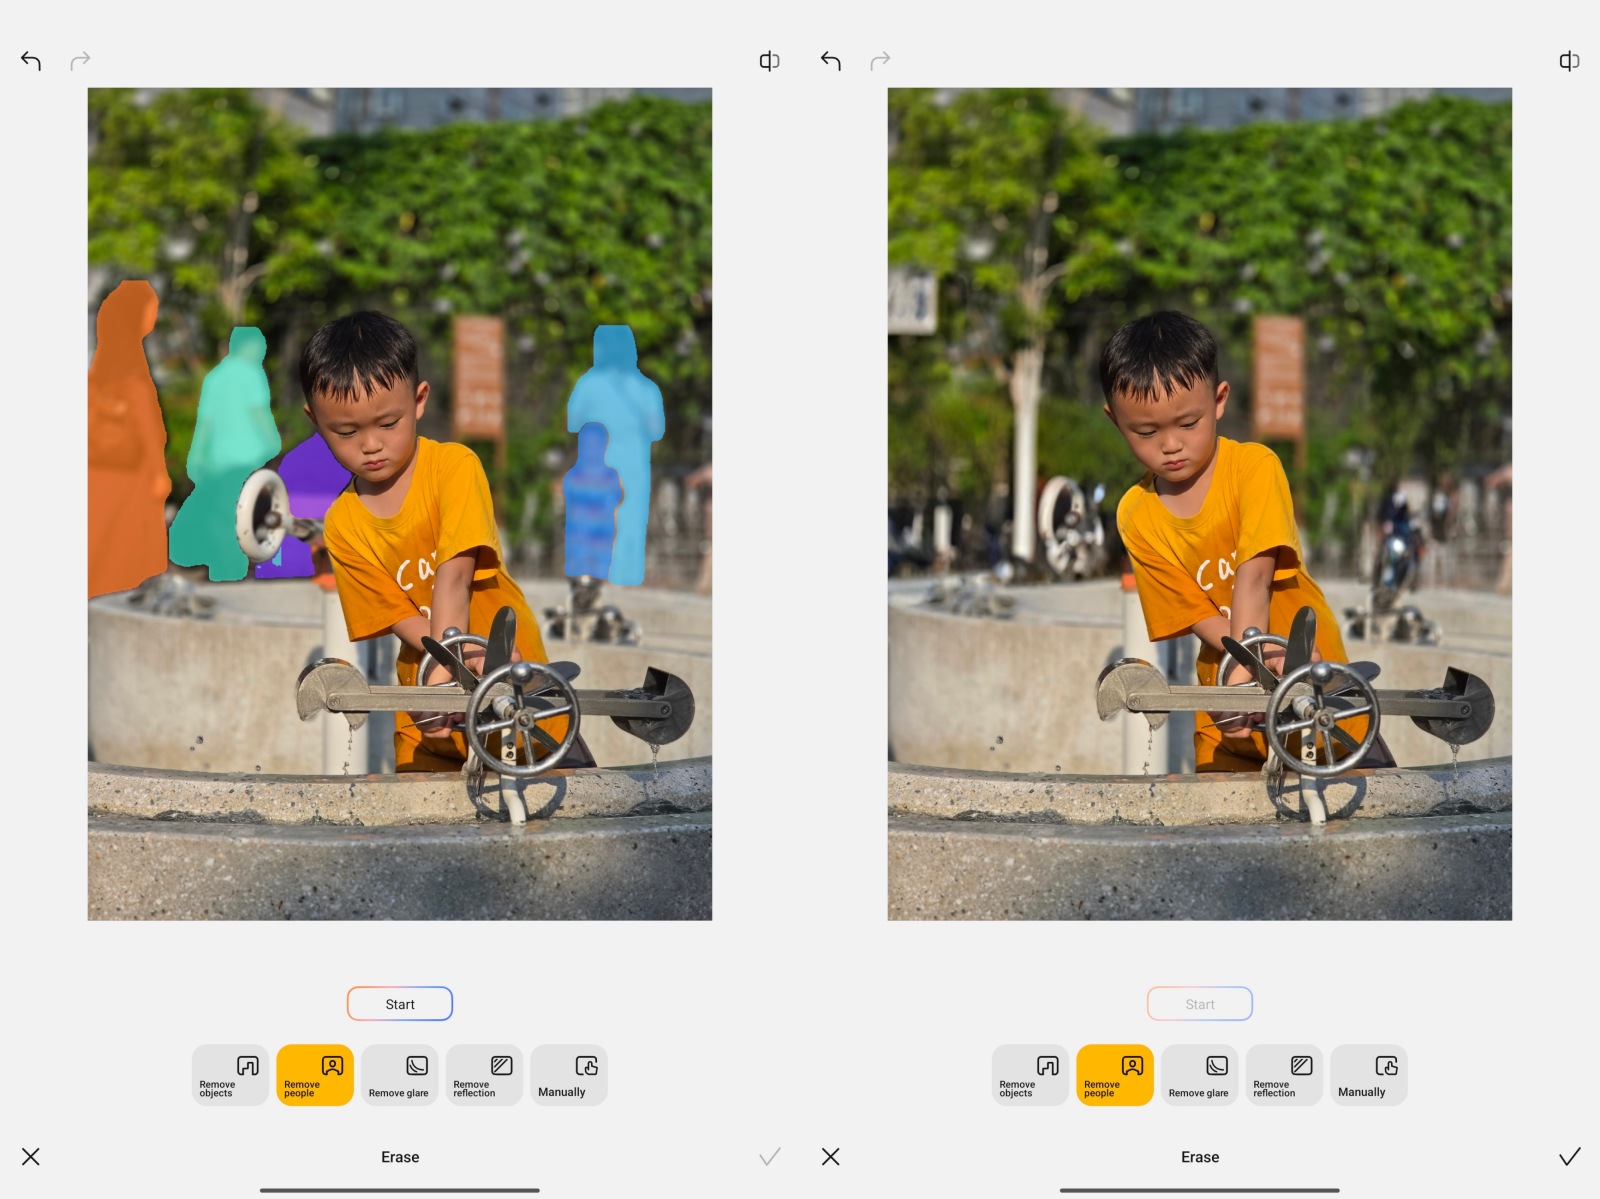
Task: Select Remove objects in the right panel
Action: (x=1030, y=1075)
